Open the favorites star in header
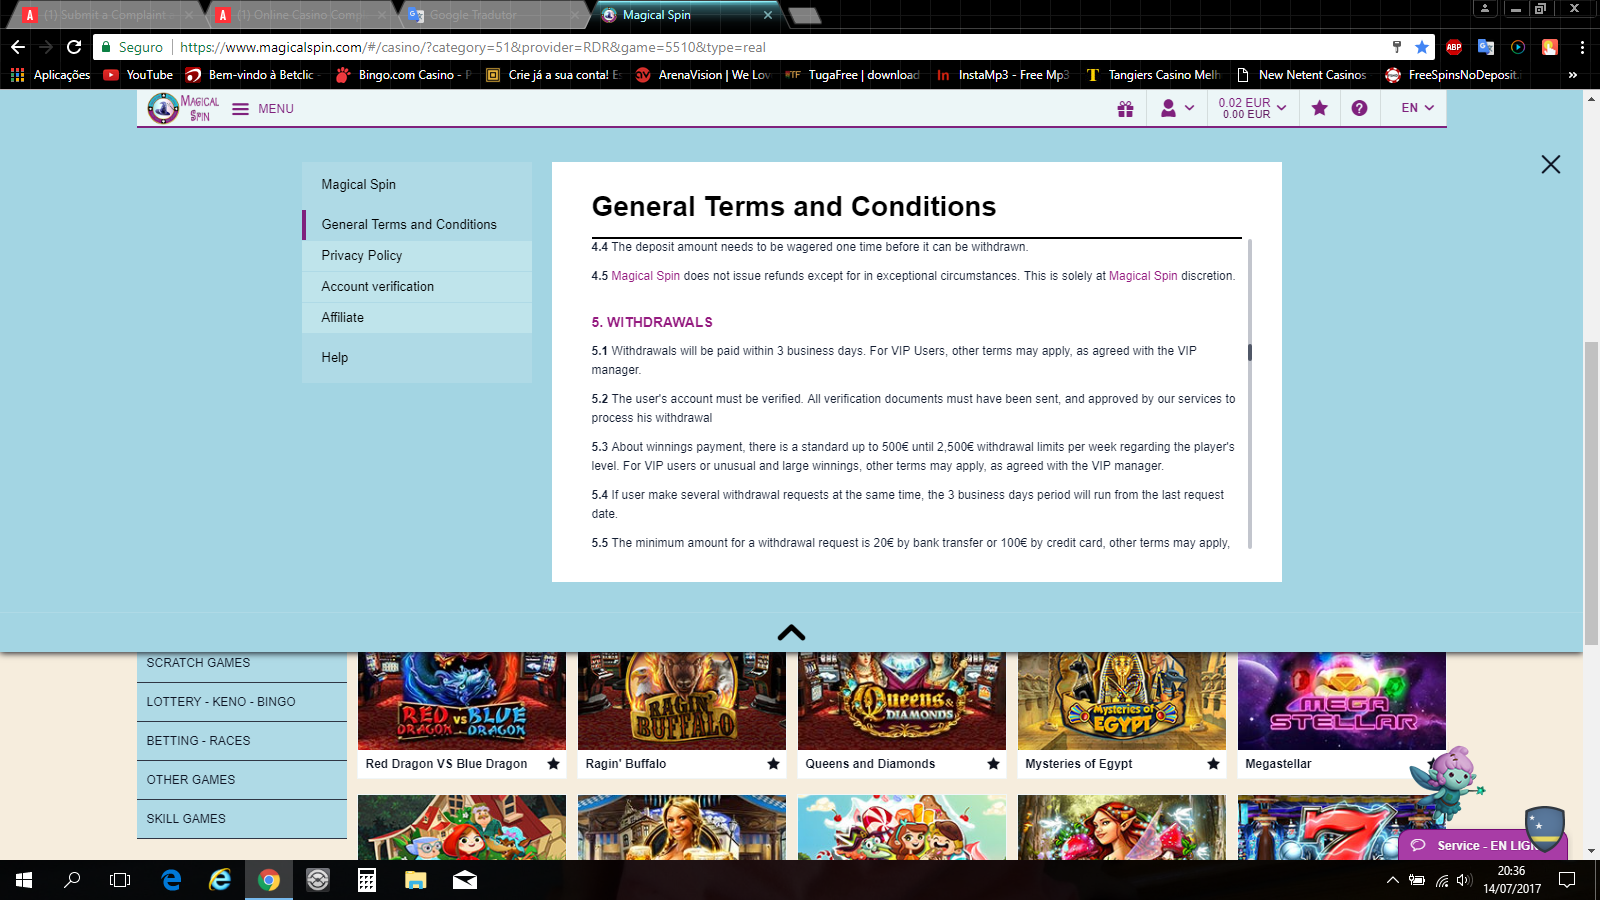The width and height of the screenshot is (1600, 900). click(1320, 108)
